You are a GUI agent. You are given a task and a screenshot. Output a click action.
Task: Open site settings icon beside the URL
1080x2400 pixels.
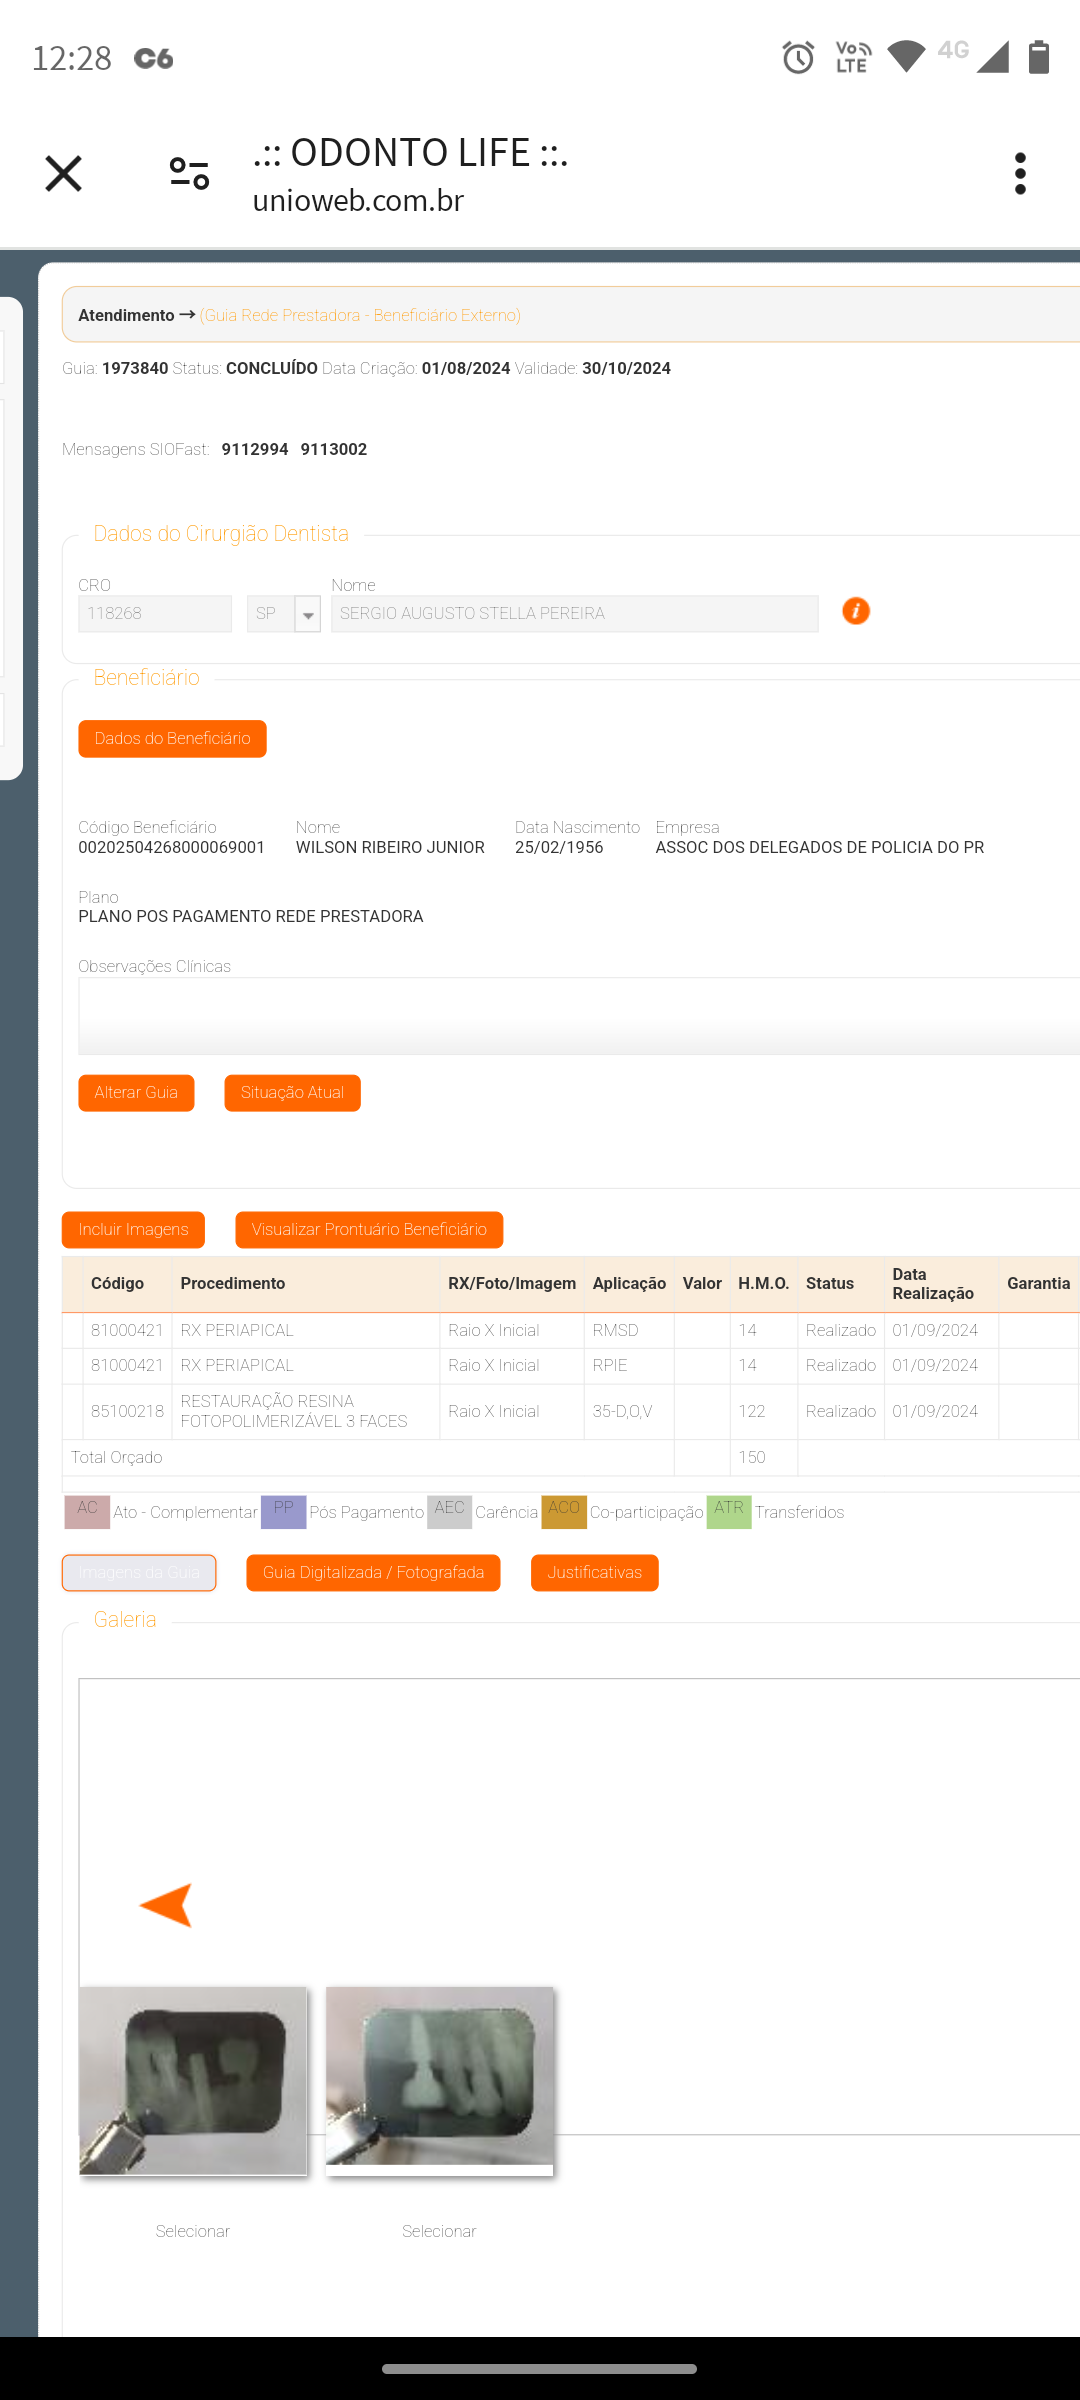coord(189,174)
